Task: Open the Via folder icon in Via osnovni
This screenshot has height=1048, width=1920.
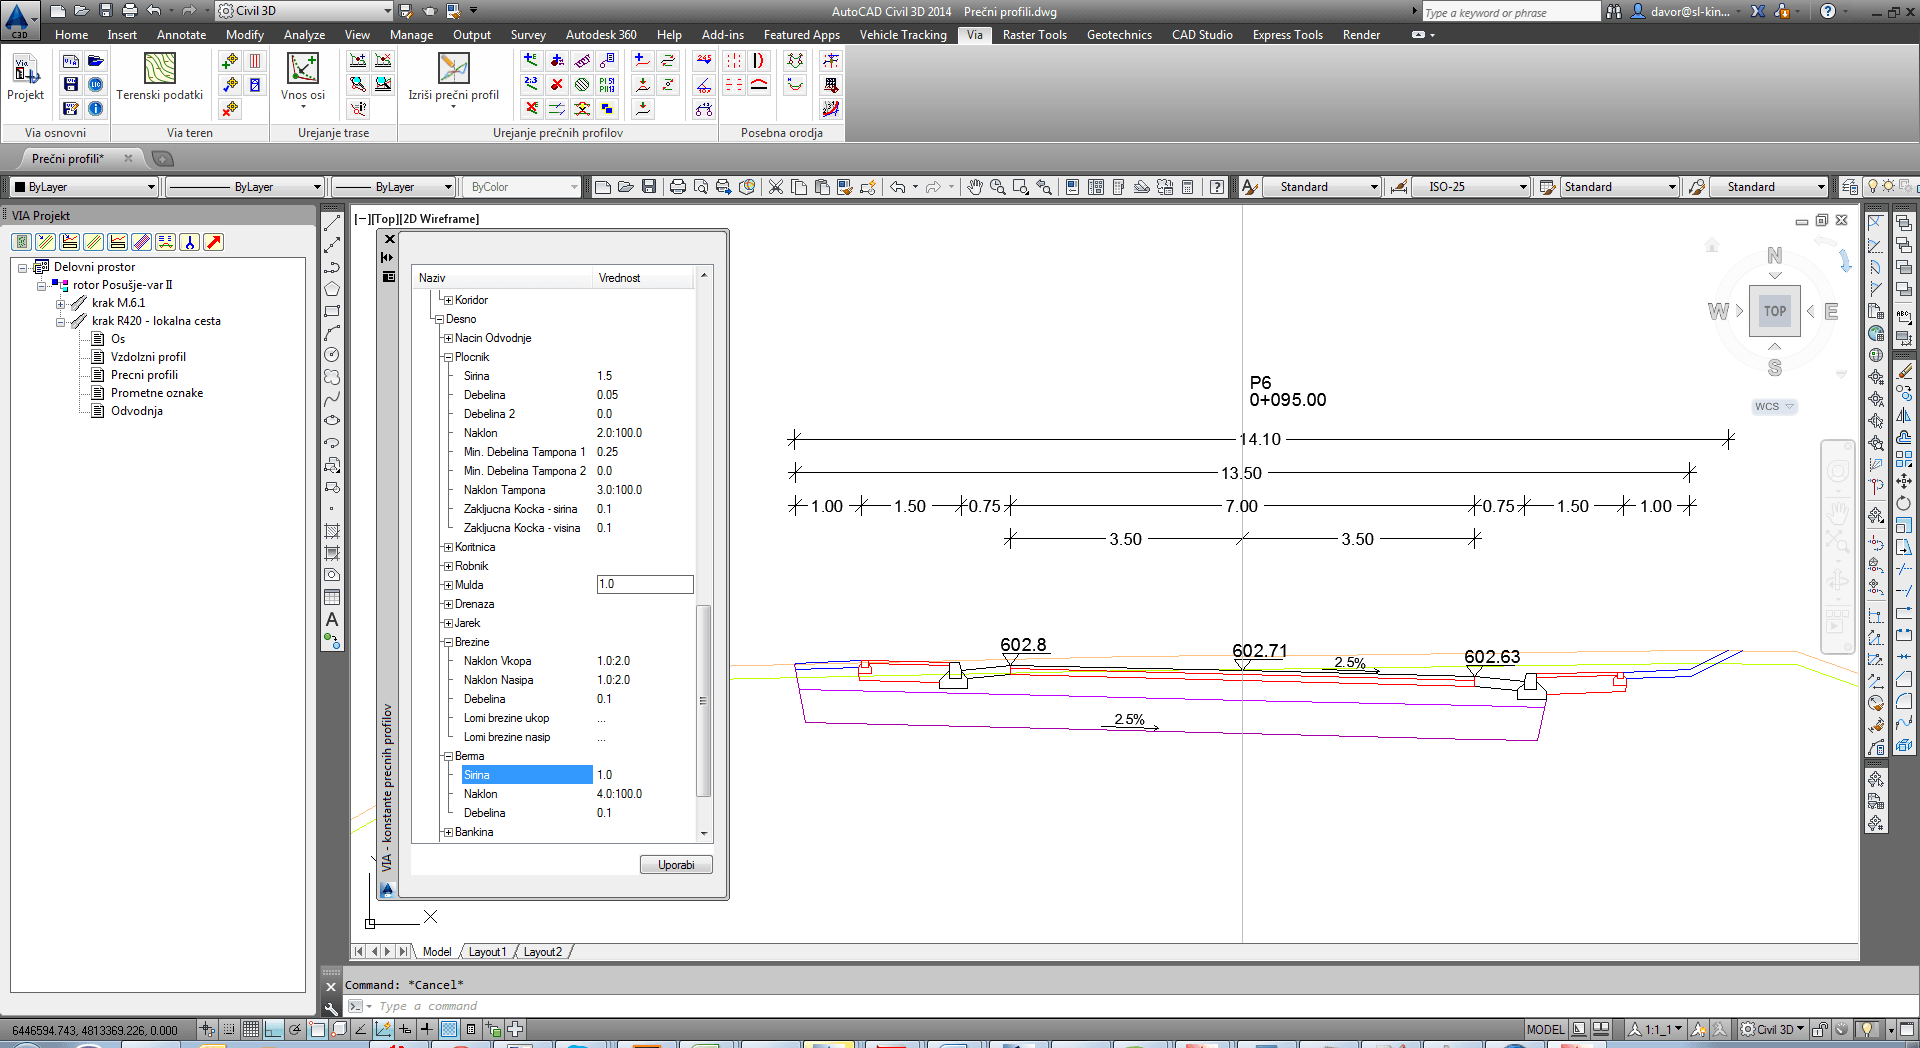Action: 95,61
